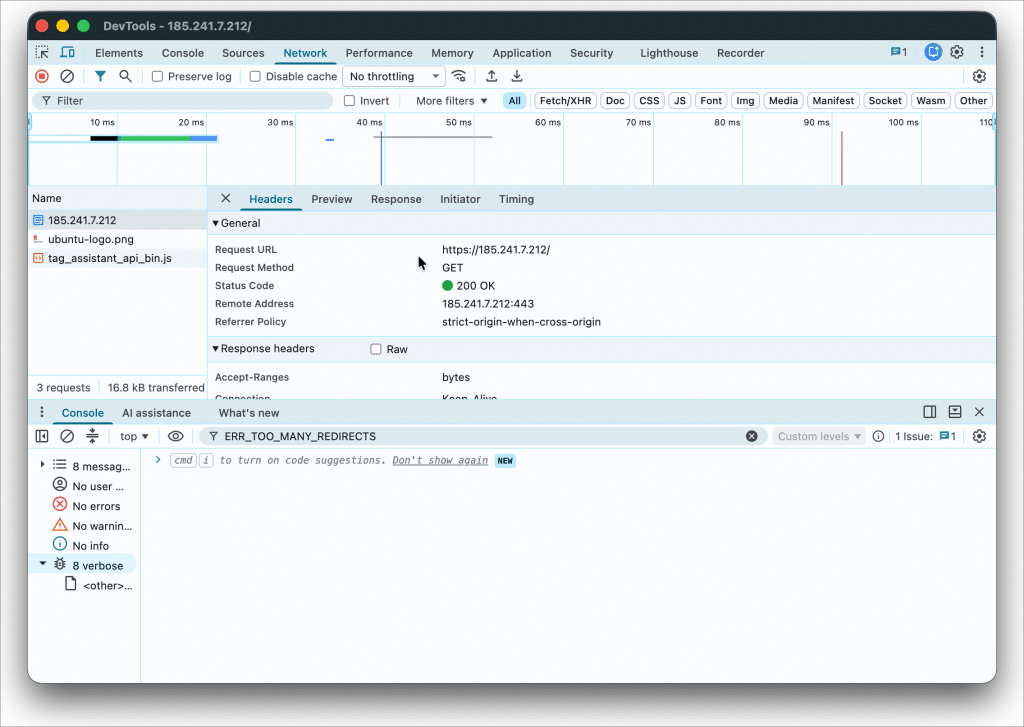Toggle Raw response headers checkbox
Viewport: 1024px width, 727px height.
(x=376, y=349)
